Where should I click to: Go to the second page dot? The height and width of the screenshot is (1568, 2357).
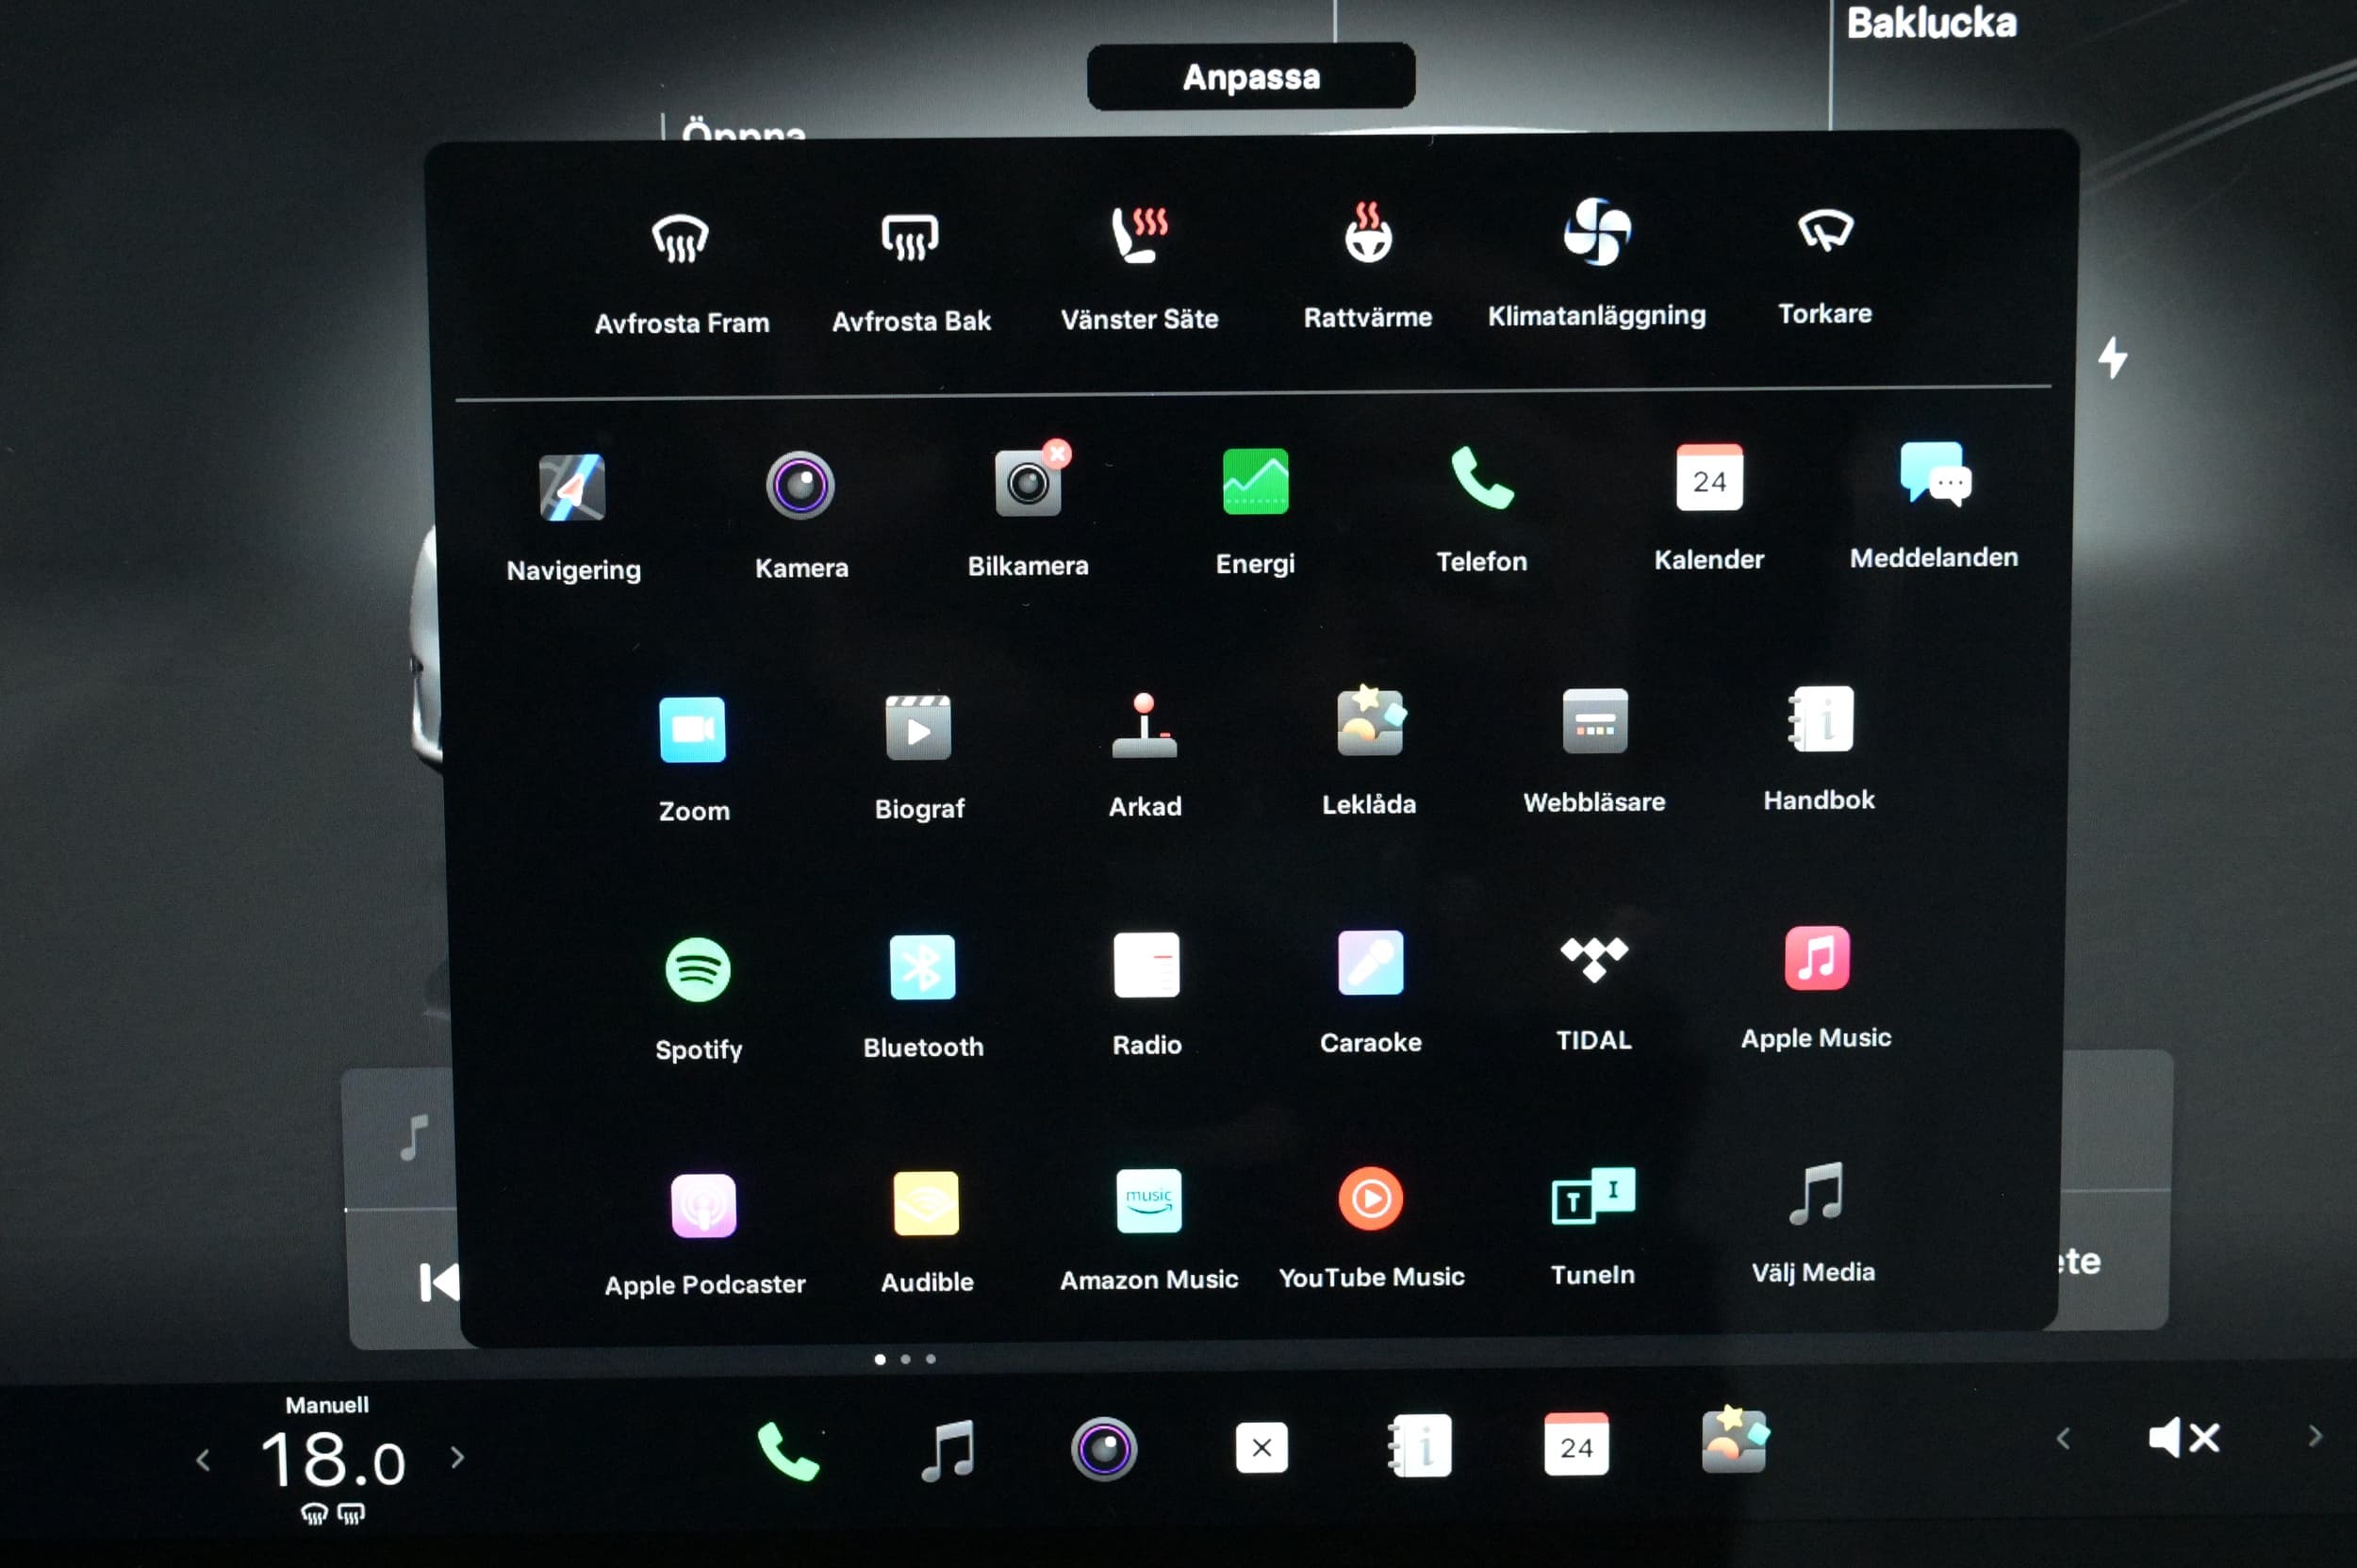(x=905, y=1359)
